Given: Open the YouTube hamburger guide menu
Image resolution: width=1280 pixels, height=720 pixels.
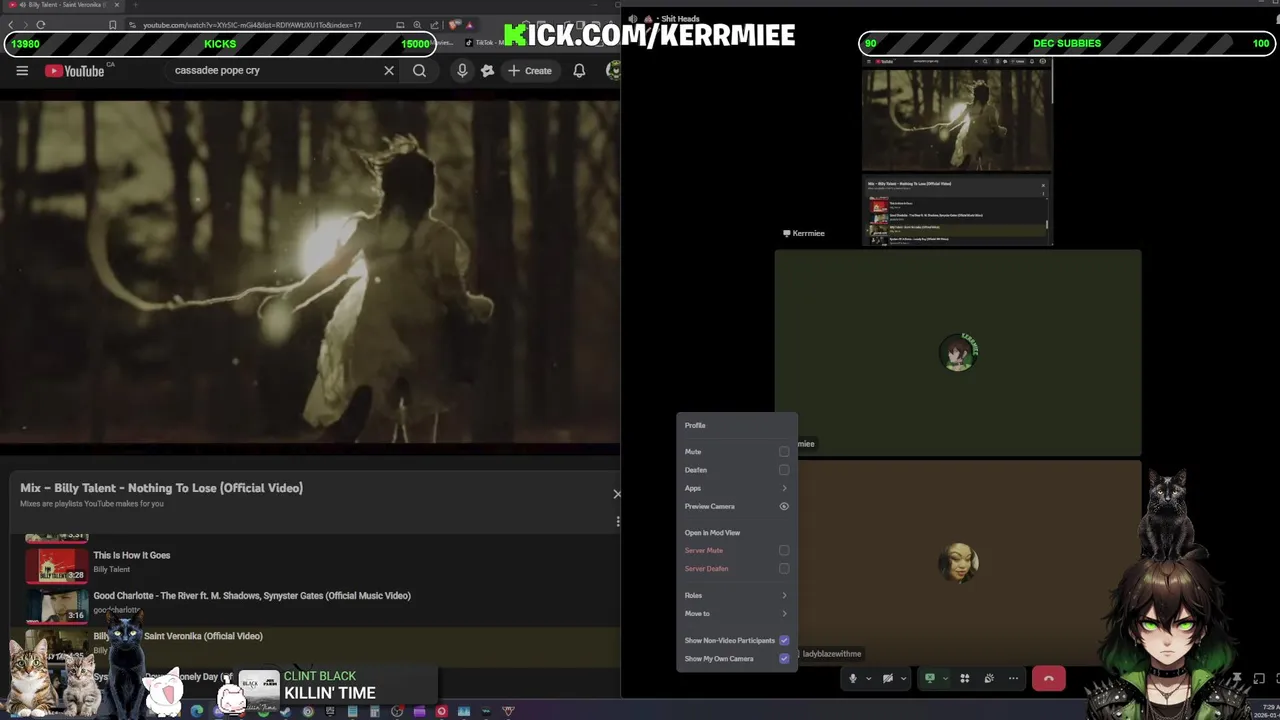Looking at the screenshot, I should (22, 71).
